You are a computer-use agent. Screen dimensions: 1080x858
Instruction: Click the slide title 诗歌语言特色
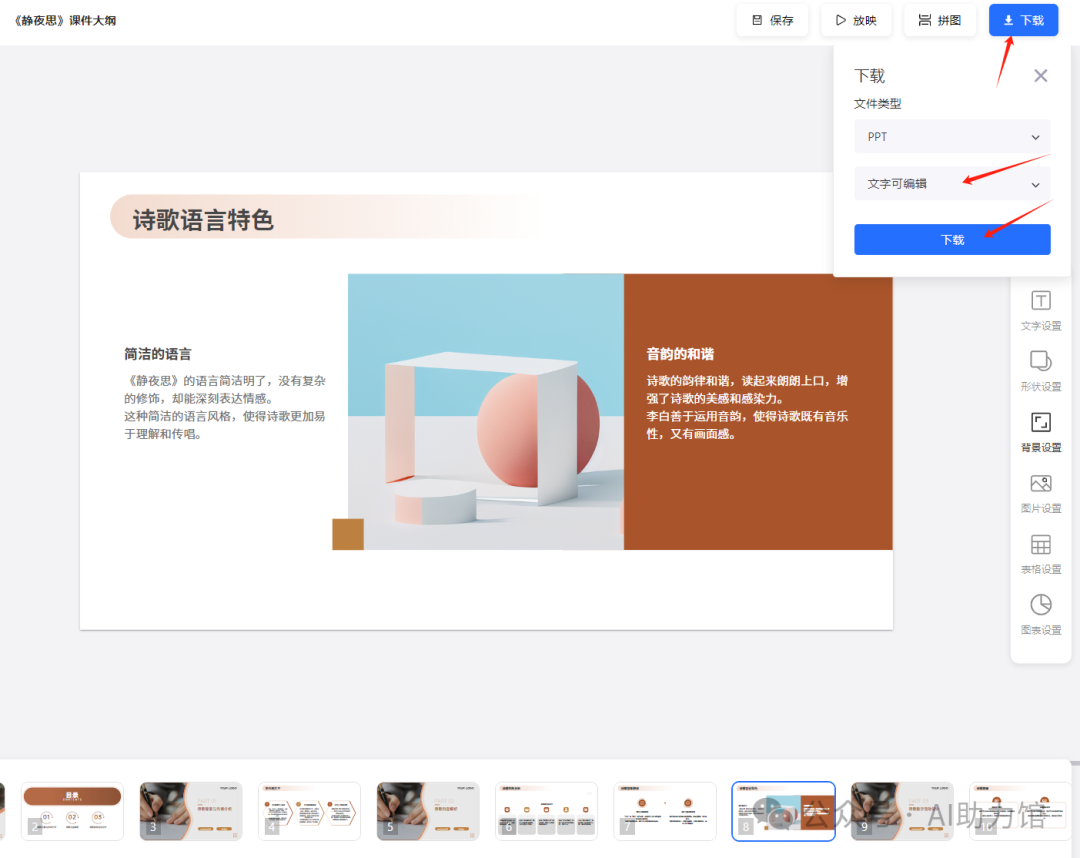click(x=203, y=220)
